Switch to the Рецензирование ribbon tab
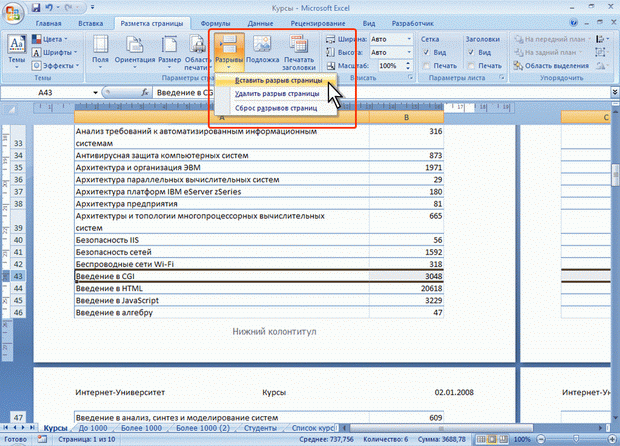The image size is (620, 446). tap(318, 24)
